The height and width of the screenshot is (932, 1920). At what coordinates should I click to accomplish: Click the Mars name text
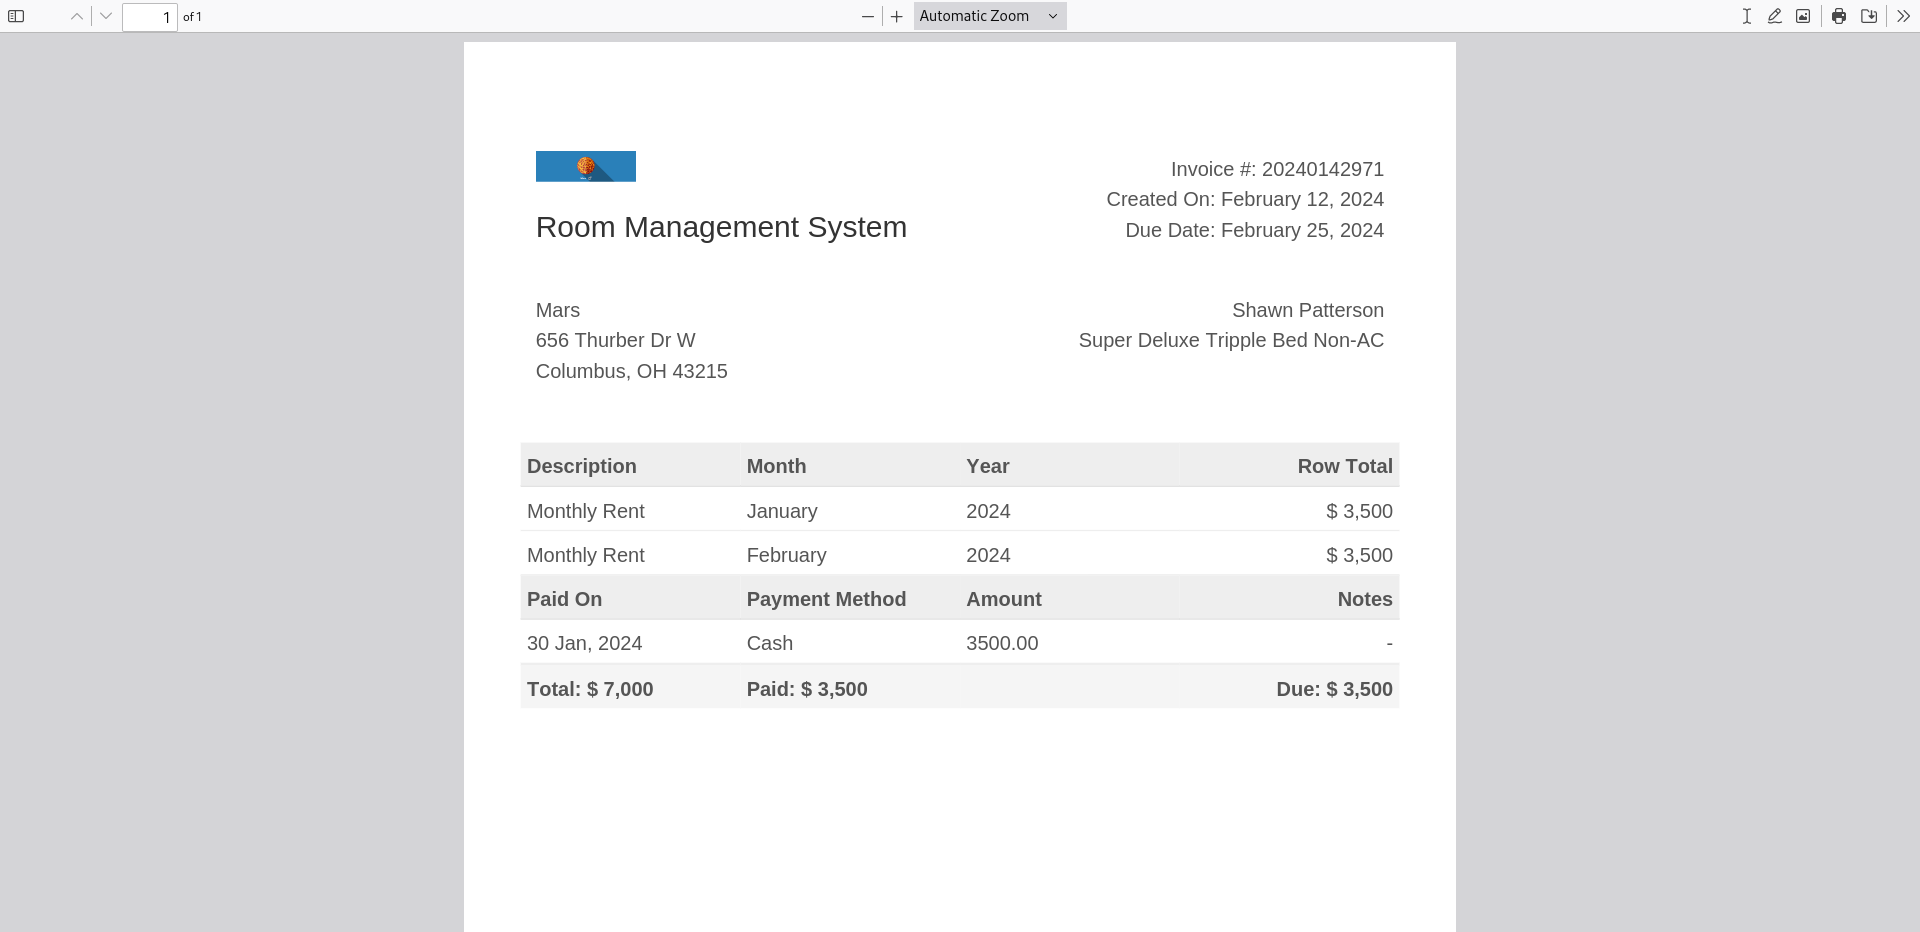coord(558,310)
